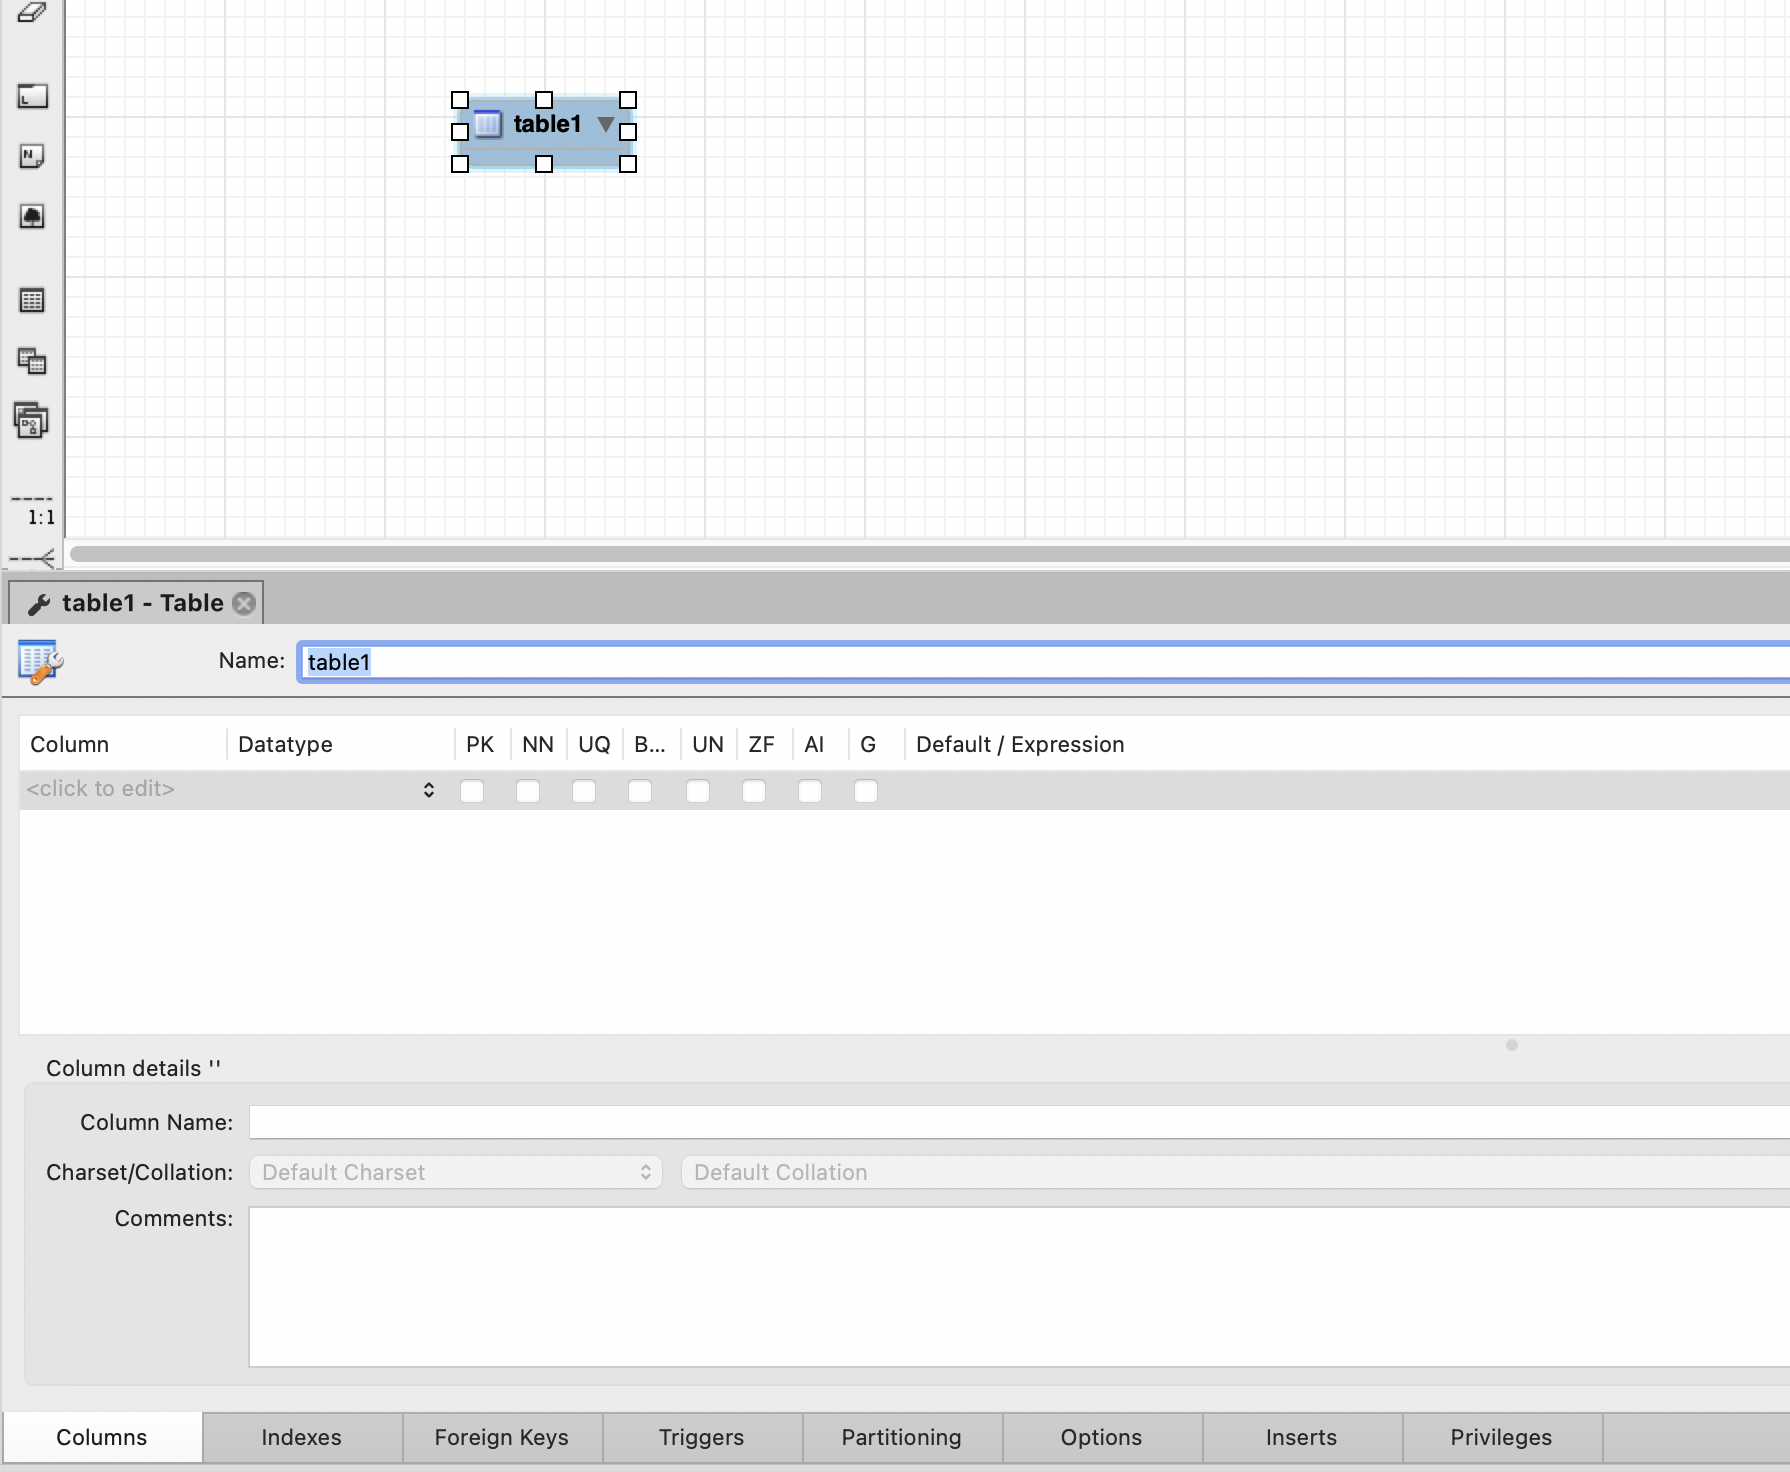
Task: Enable the NN (Not Null) checkbox
Action: 528,791
